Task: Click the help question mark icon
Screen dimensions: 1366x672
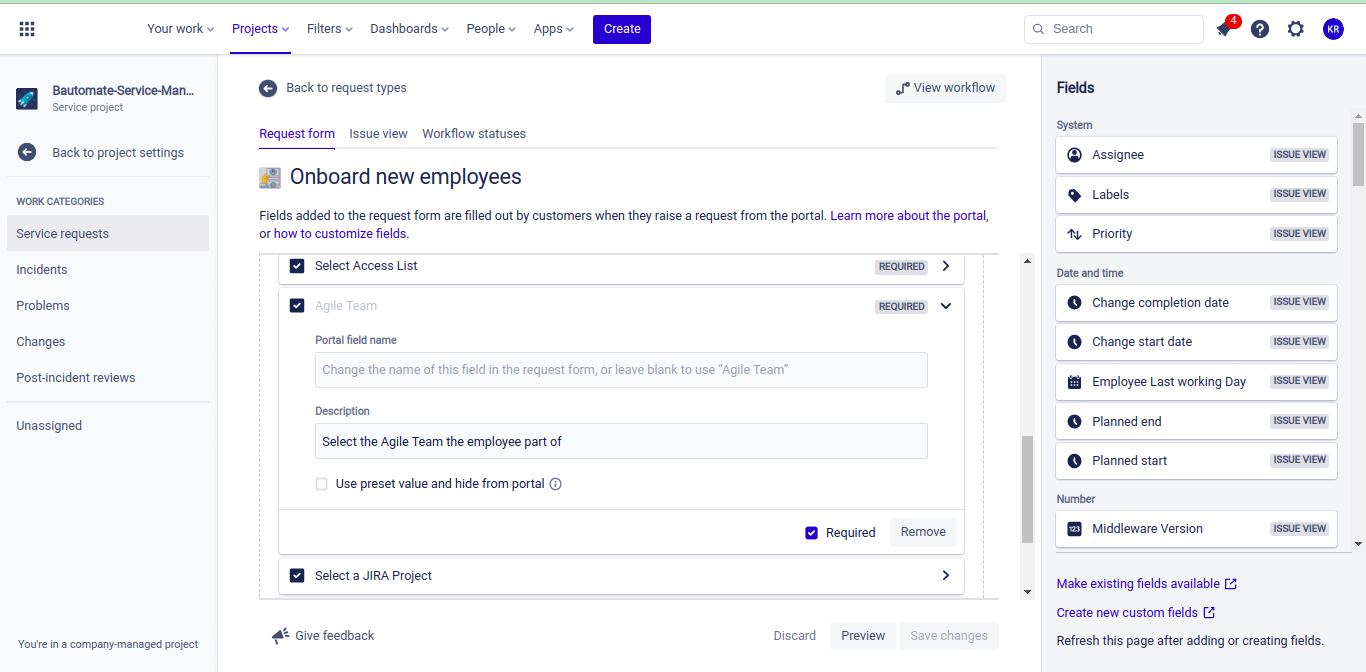Action: [x=1260, y=29]
